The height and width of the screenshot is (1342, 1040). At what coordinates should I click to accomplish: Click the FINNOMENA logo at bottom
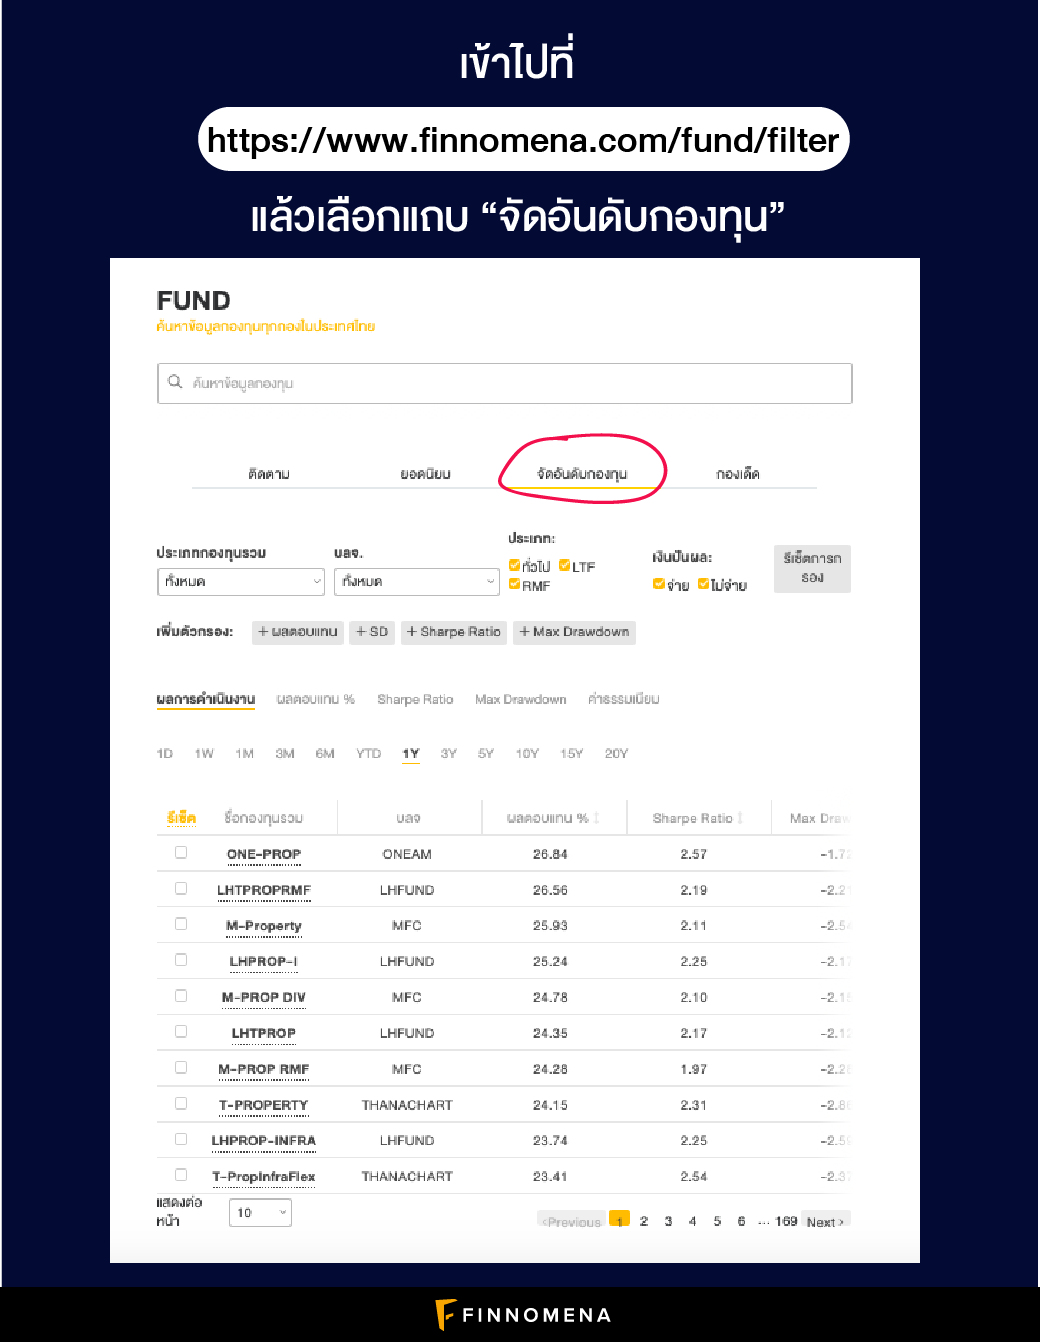click(x=523, y=1314)
